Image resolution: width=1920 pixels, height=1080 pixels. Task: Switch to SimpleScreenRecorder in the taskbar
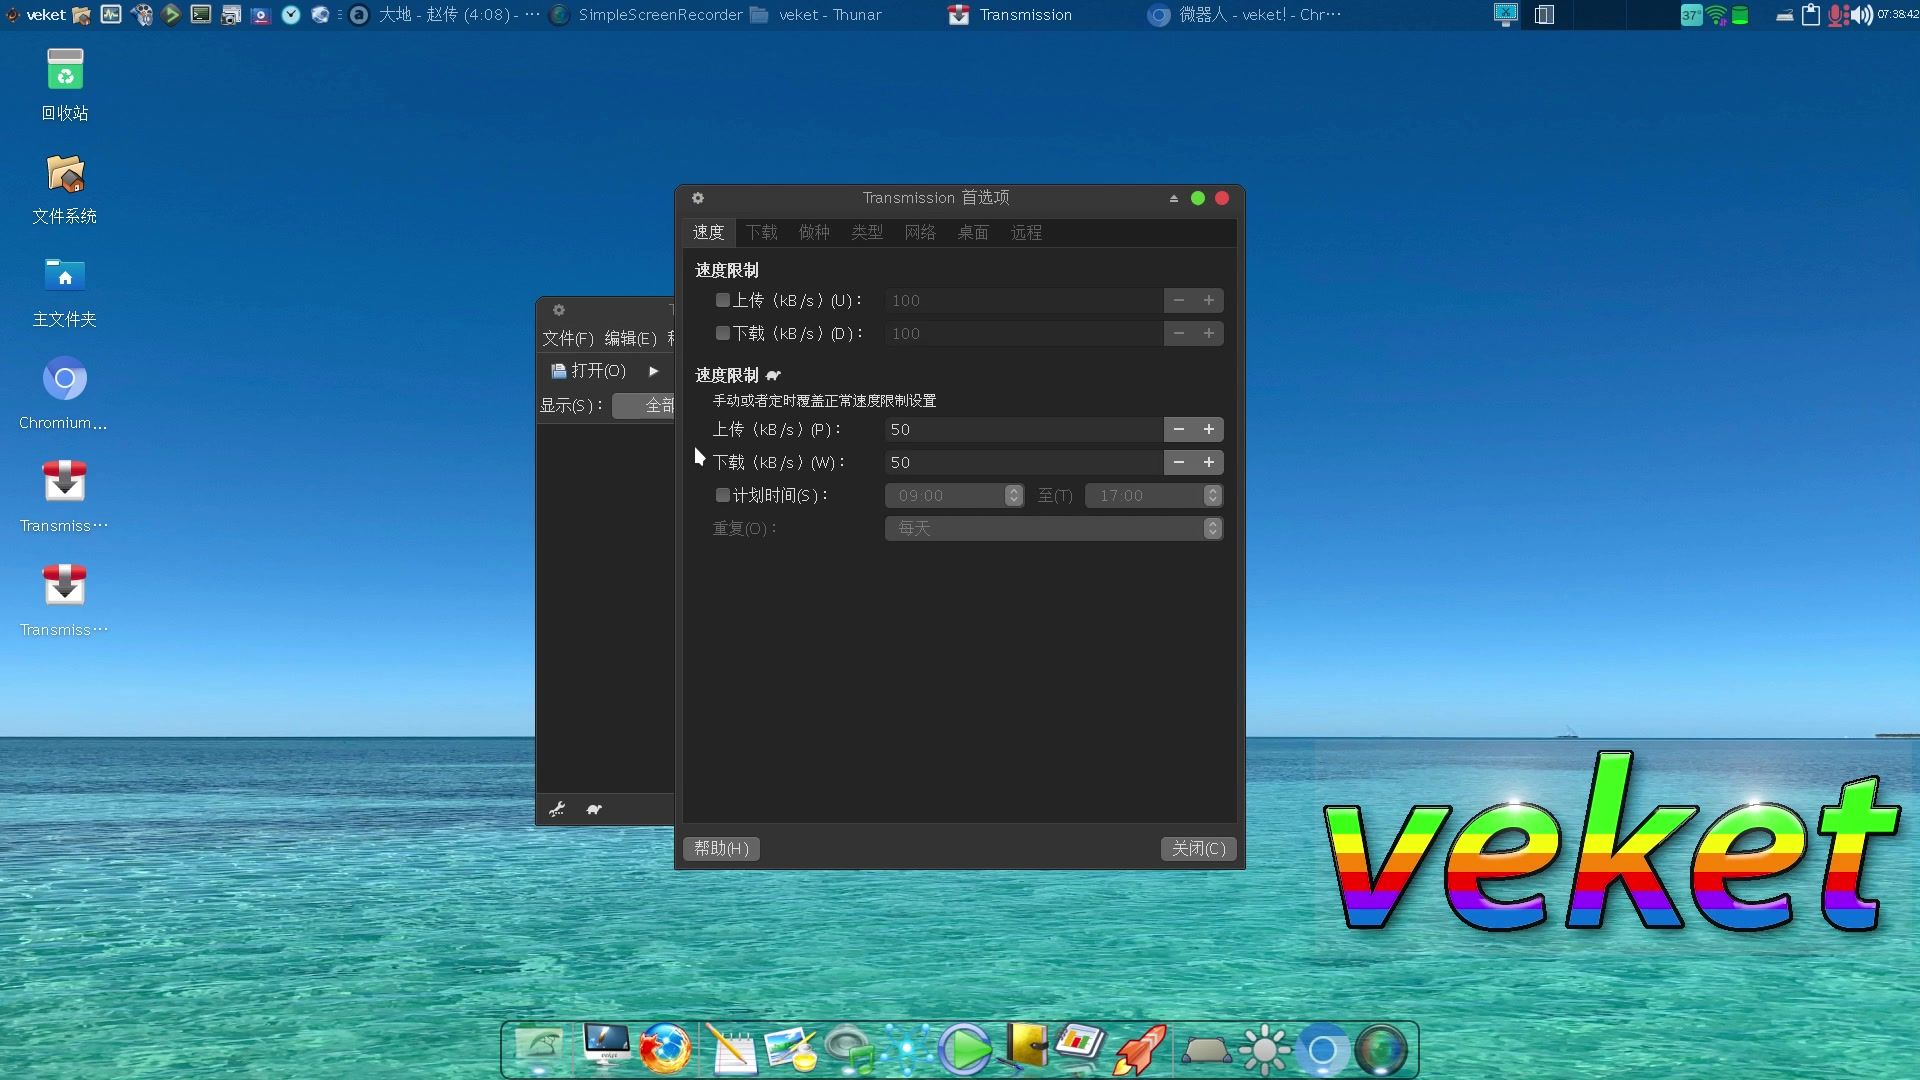tap(647, 15)
